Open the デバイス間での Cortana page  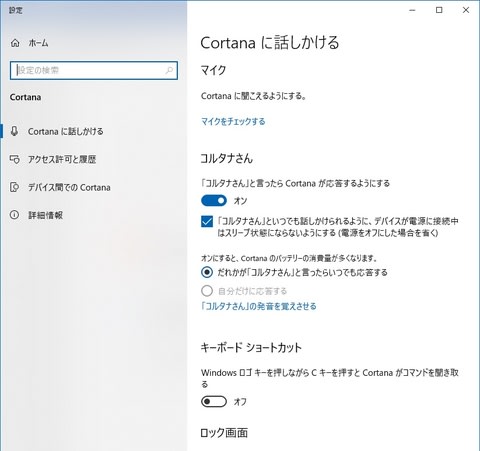click(x=69, y=187)
